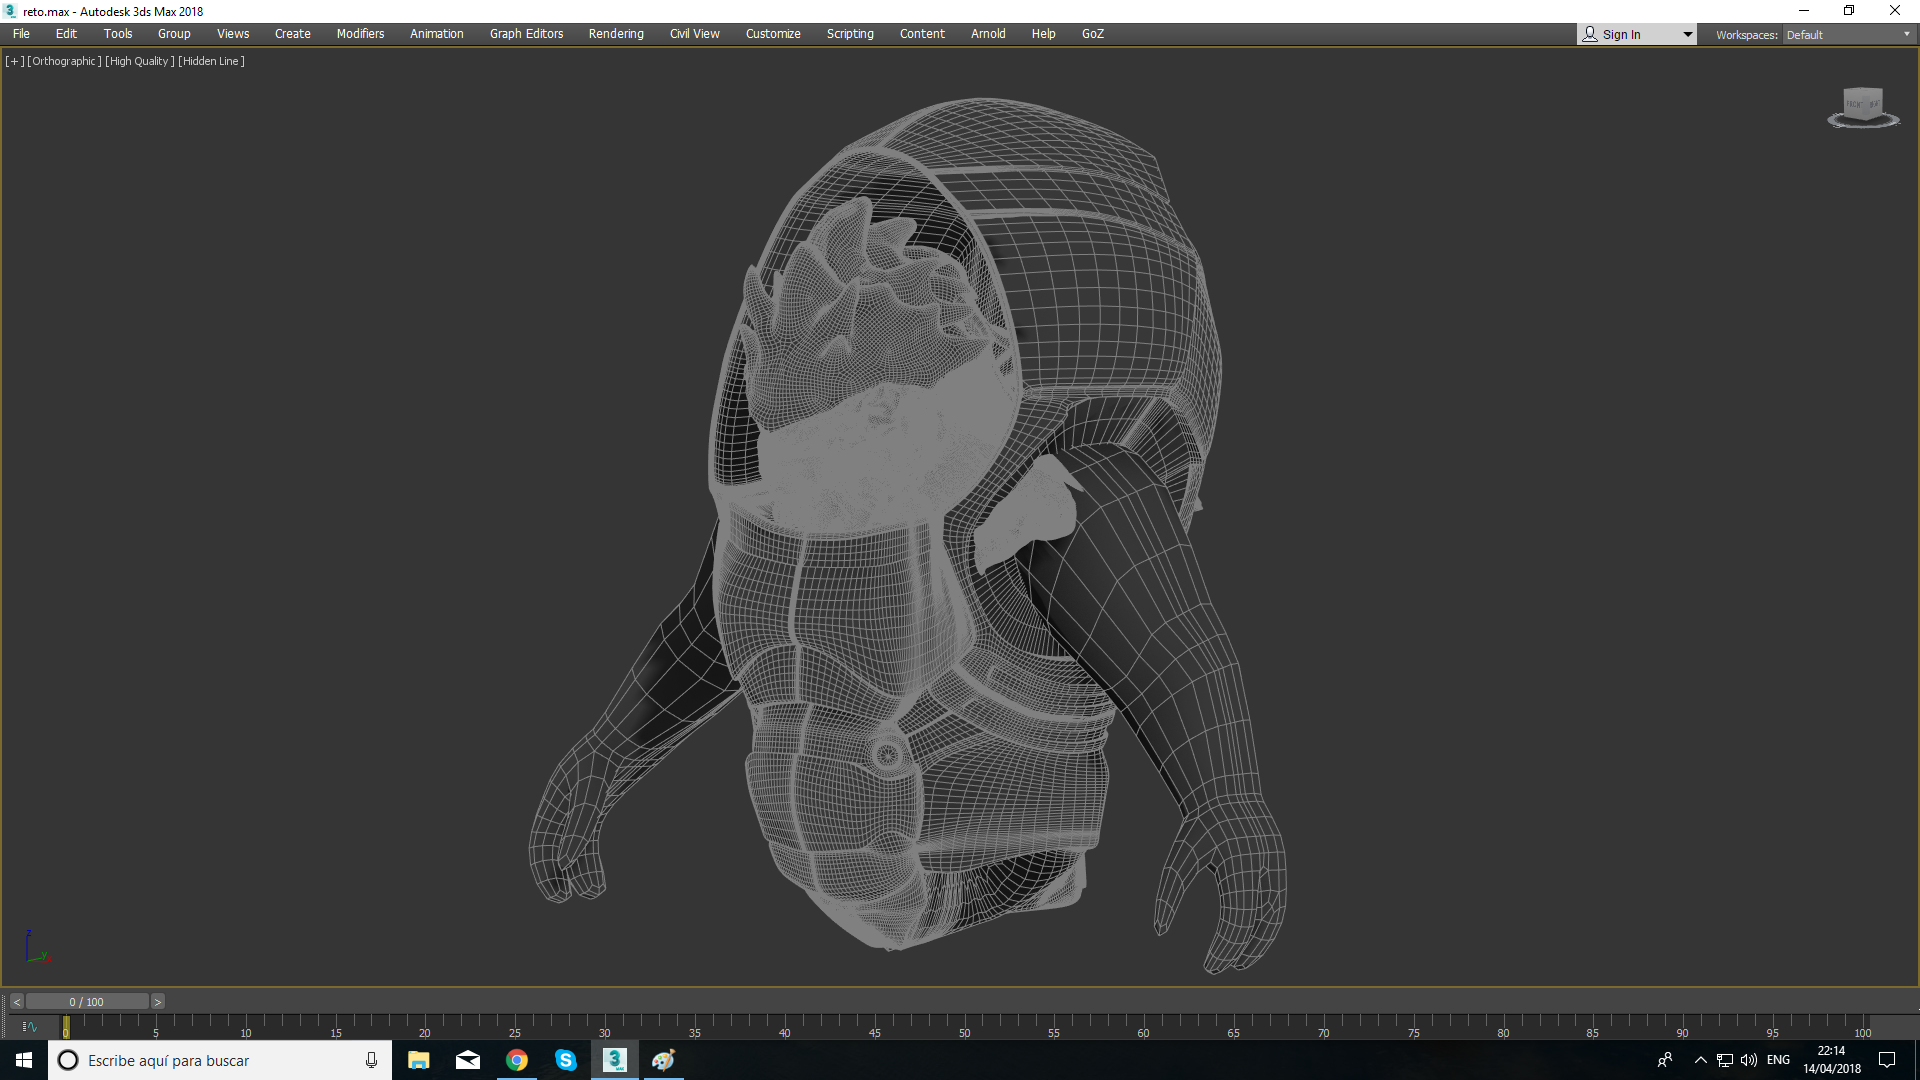Open the Modifiers menu
Image resolution: width=1920 pixels, height=1080 pixels.
pos(360,34)
